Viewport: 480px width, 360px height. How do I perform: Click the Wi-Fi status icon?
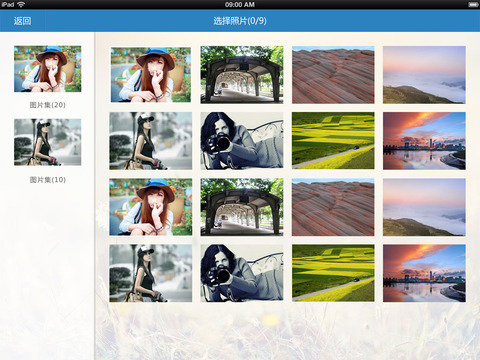click(x=21, y=4)
